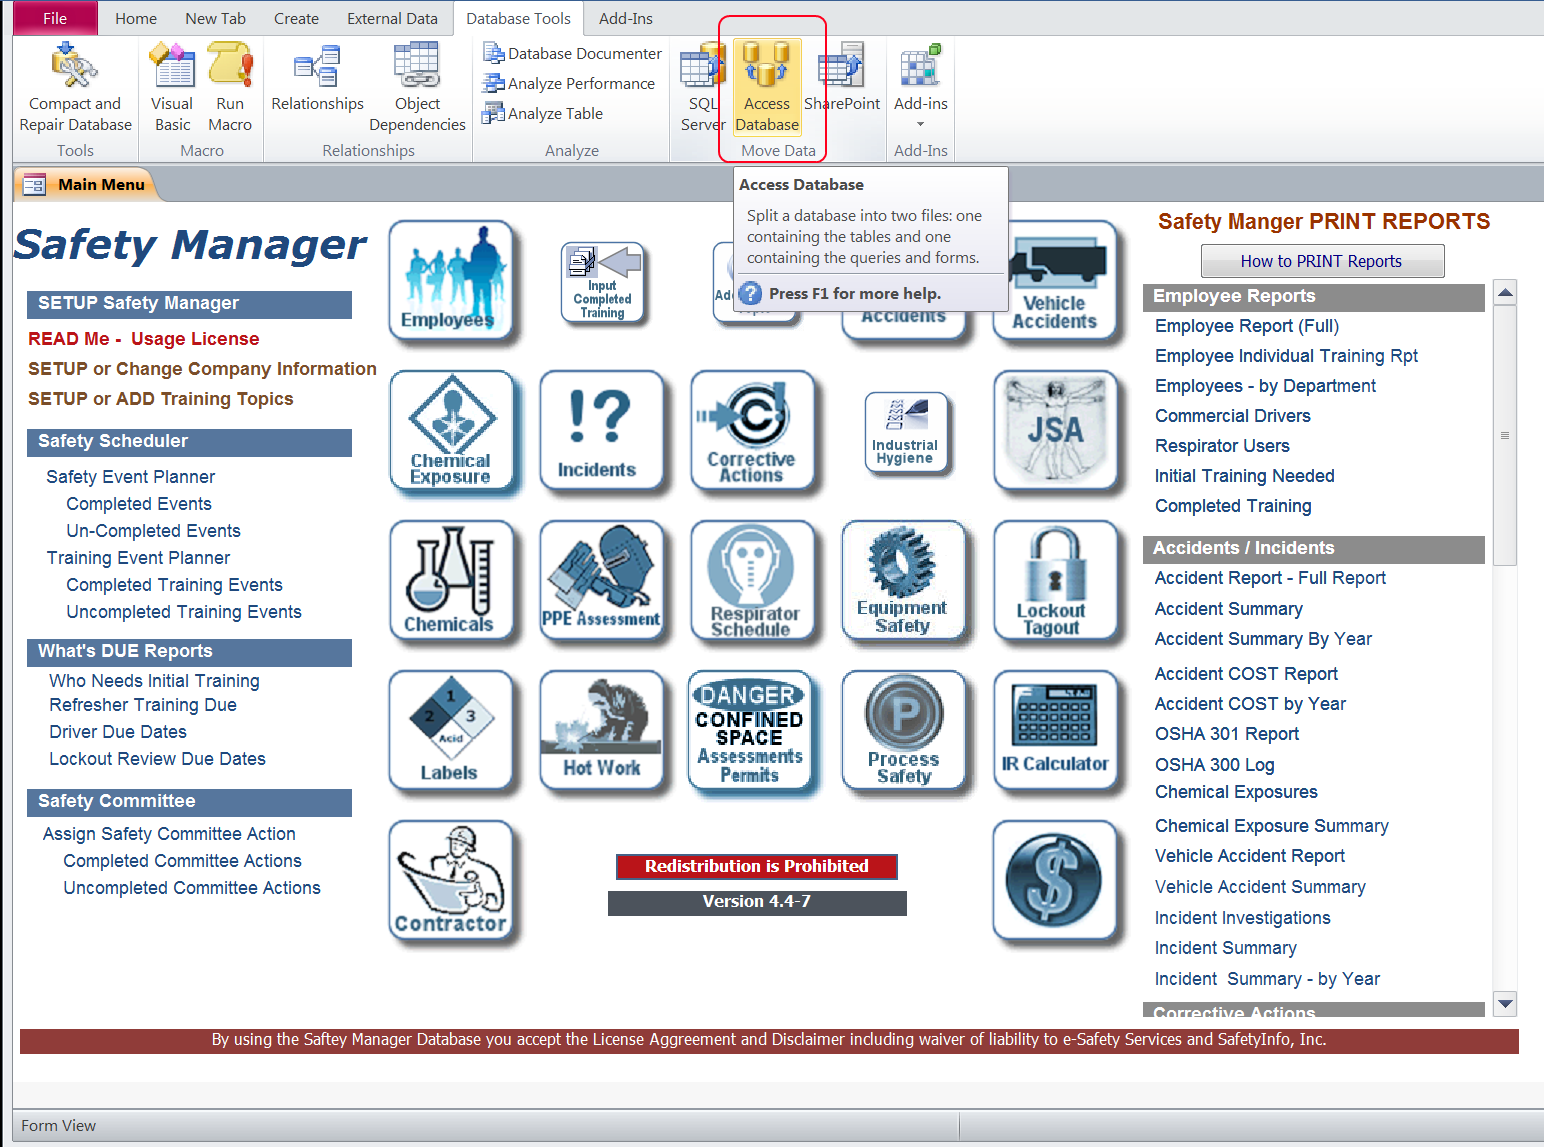Switch to the Add-Ins ribbon tab
The height and width of the screenshot is (1147, 1544).
pos(626,18)
